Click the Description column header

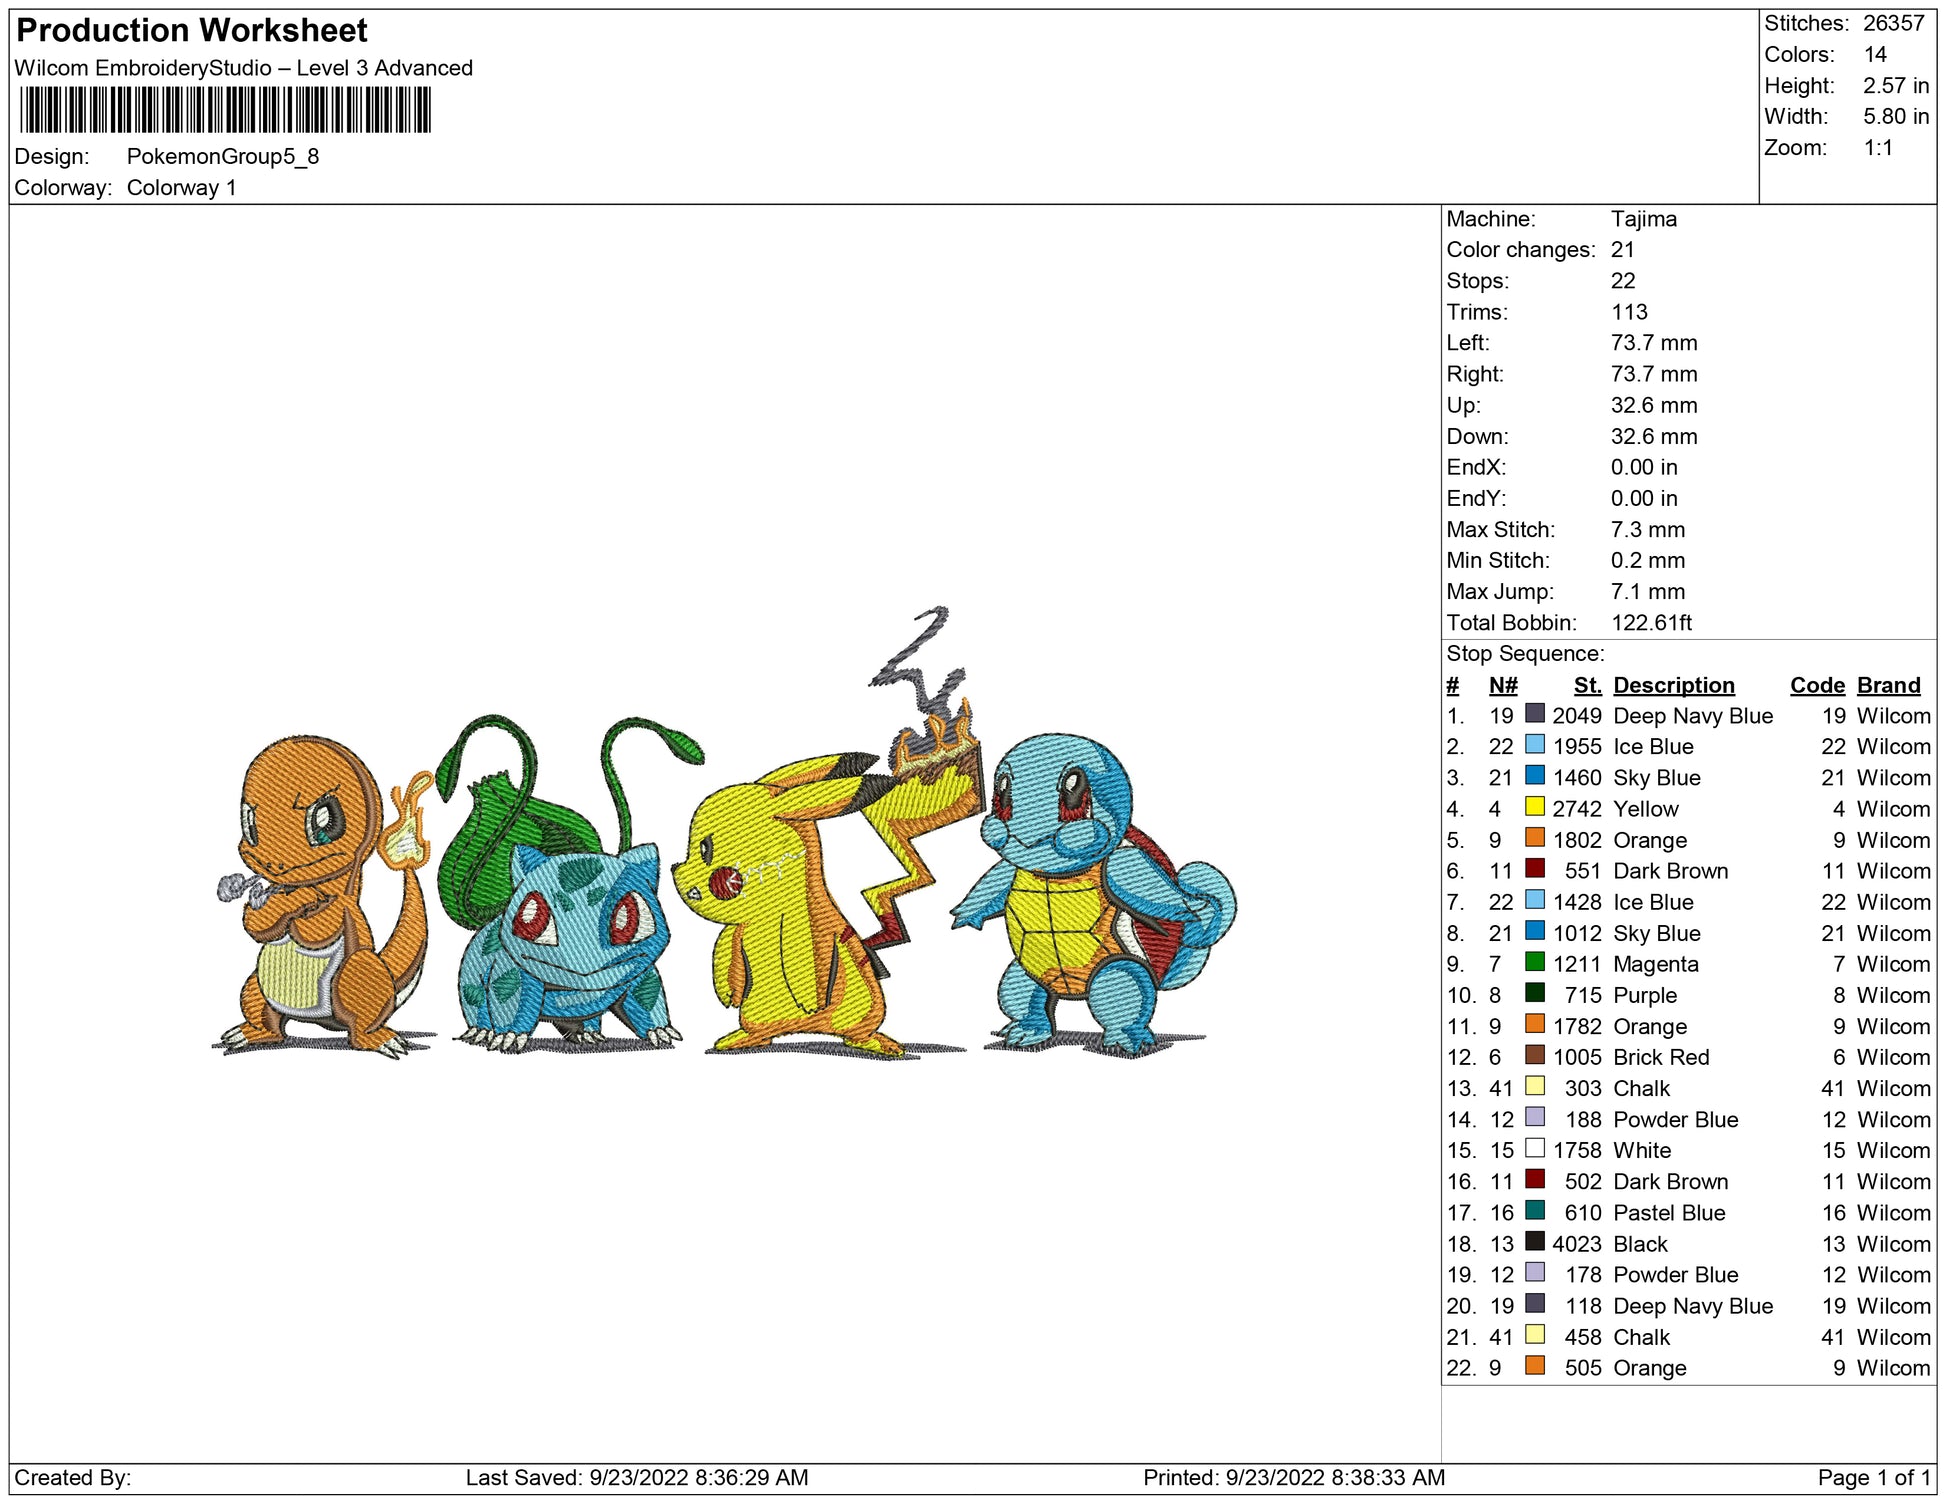click(x=1673, y=685)
